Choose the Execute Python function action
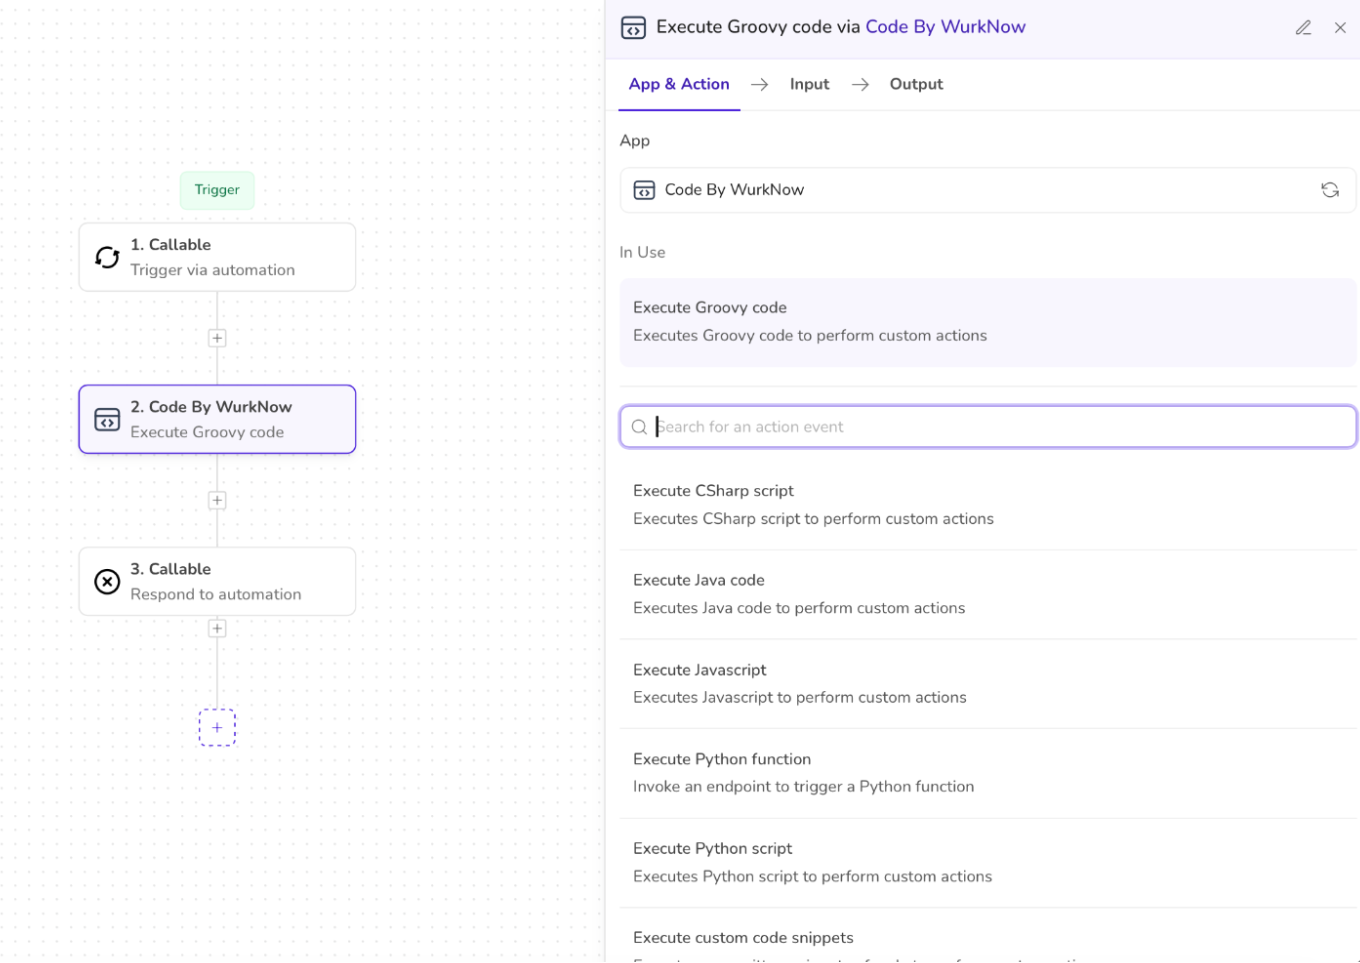Viewport: 1360px width, 963px height. pos(988,773)
